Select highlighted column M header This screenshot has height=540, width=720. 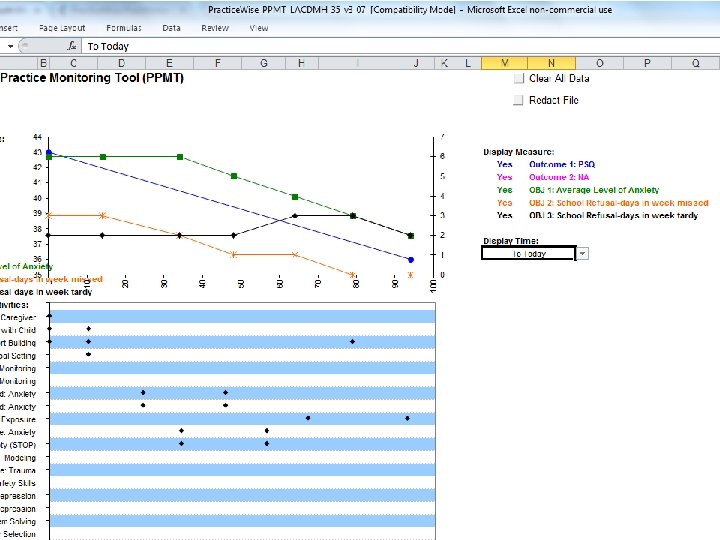click(x=505, y=63)
